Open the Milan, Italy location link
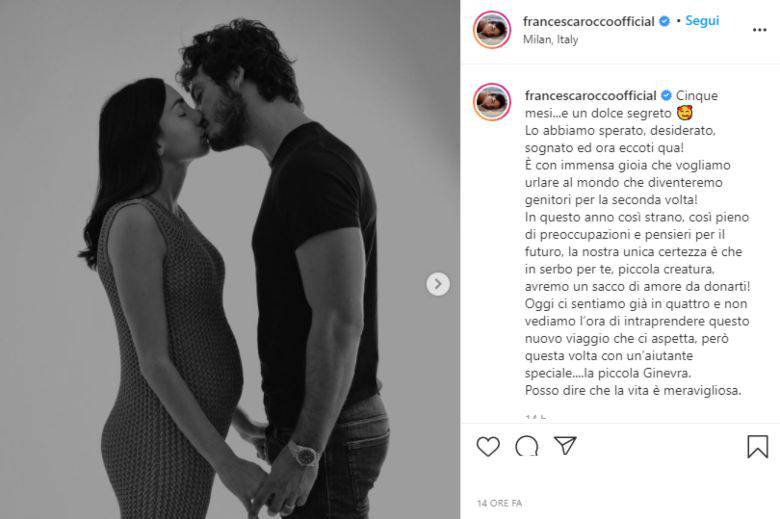Screen dimensions: 780x519 click(x=550, y=39)
